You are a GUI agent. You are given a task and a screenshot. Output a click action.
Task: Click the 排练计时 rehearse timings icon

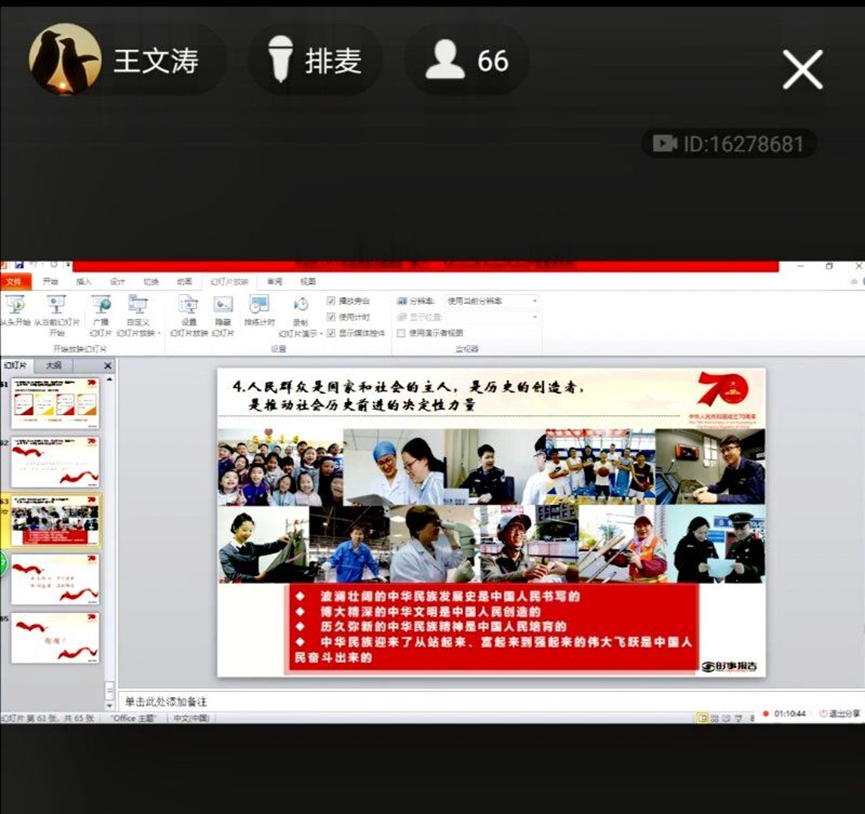coord(259,304)
